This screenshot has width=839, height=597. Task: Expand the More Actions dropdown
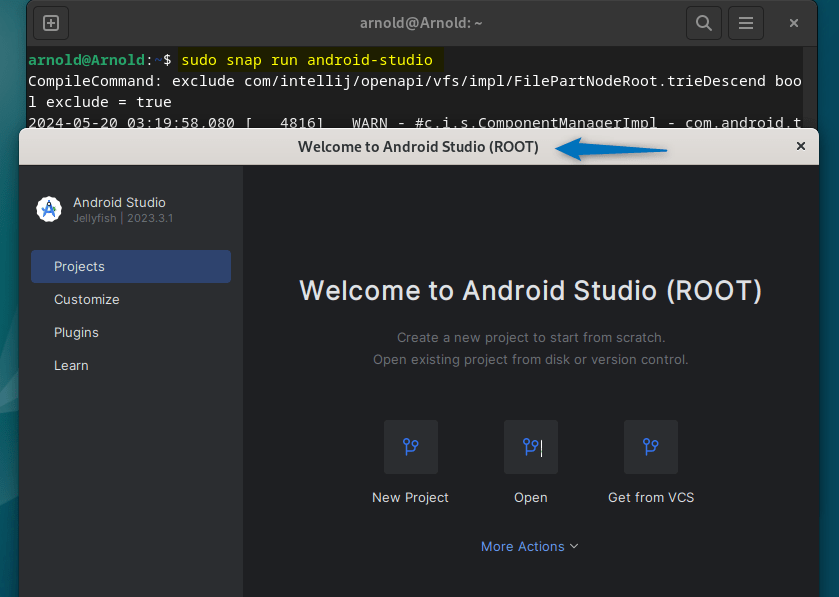click(x=529, y=546)
